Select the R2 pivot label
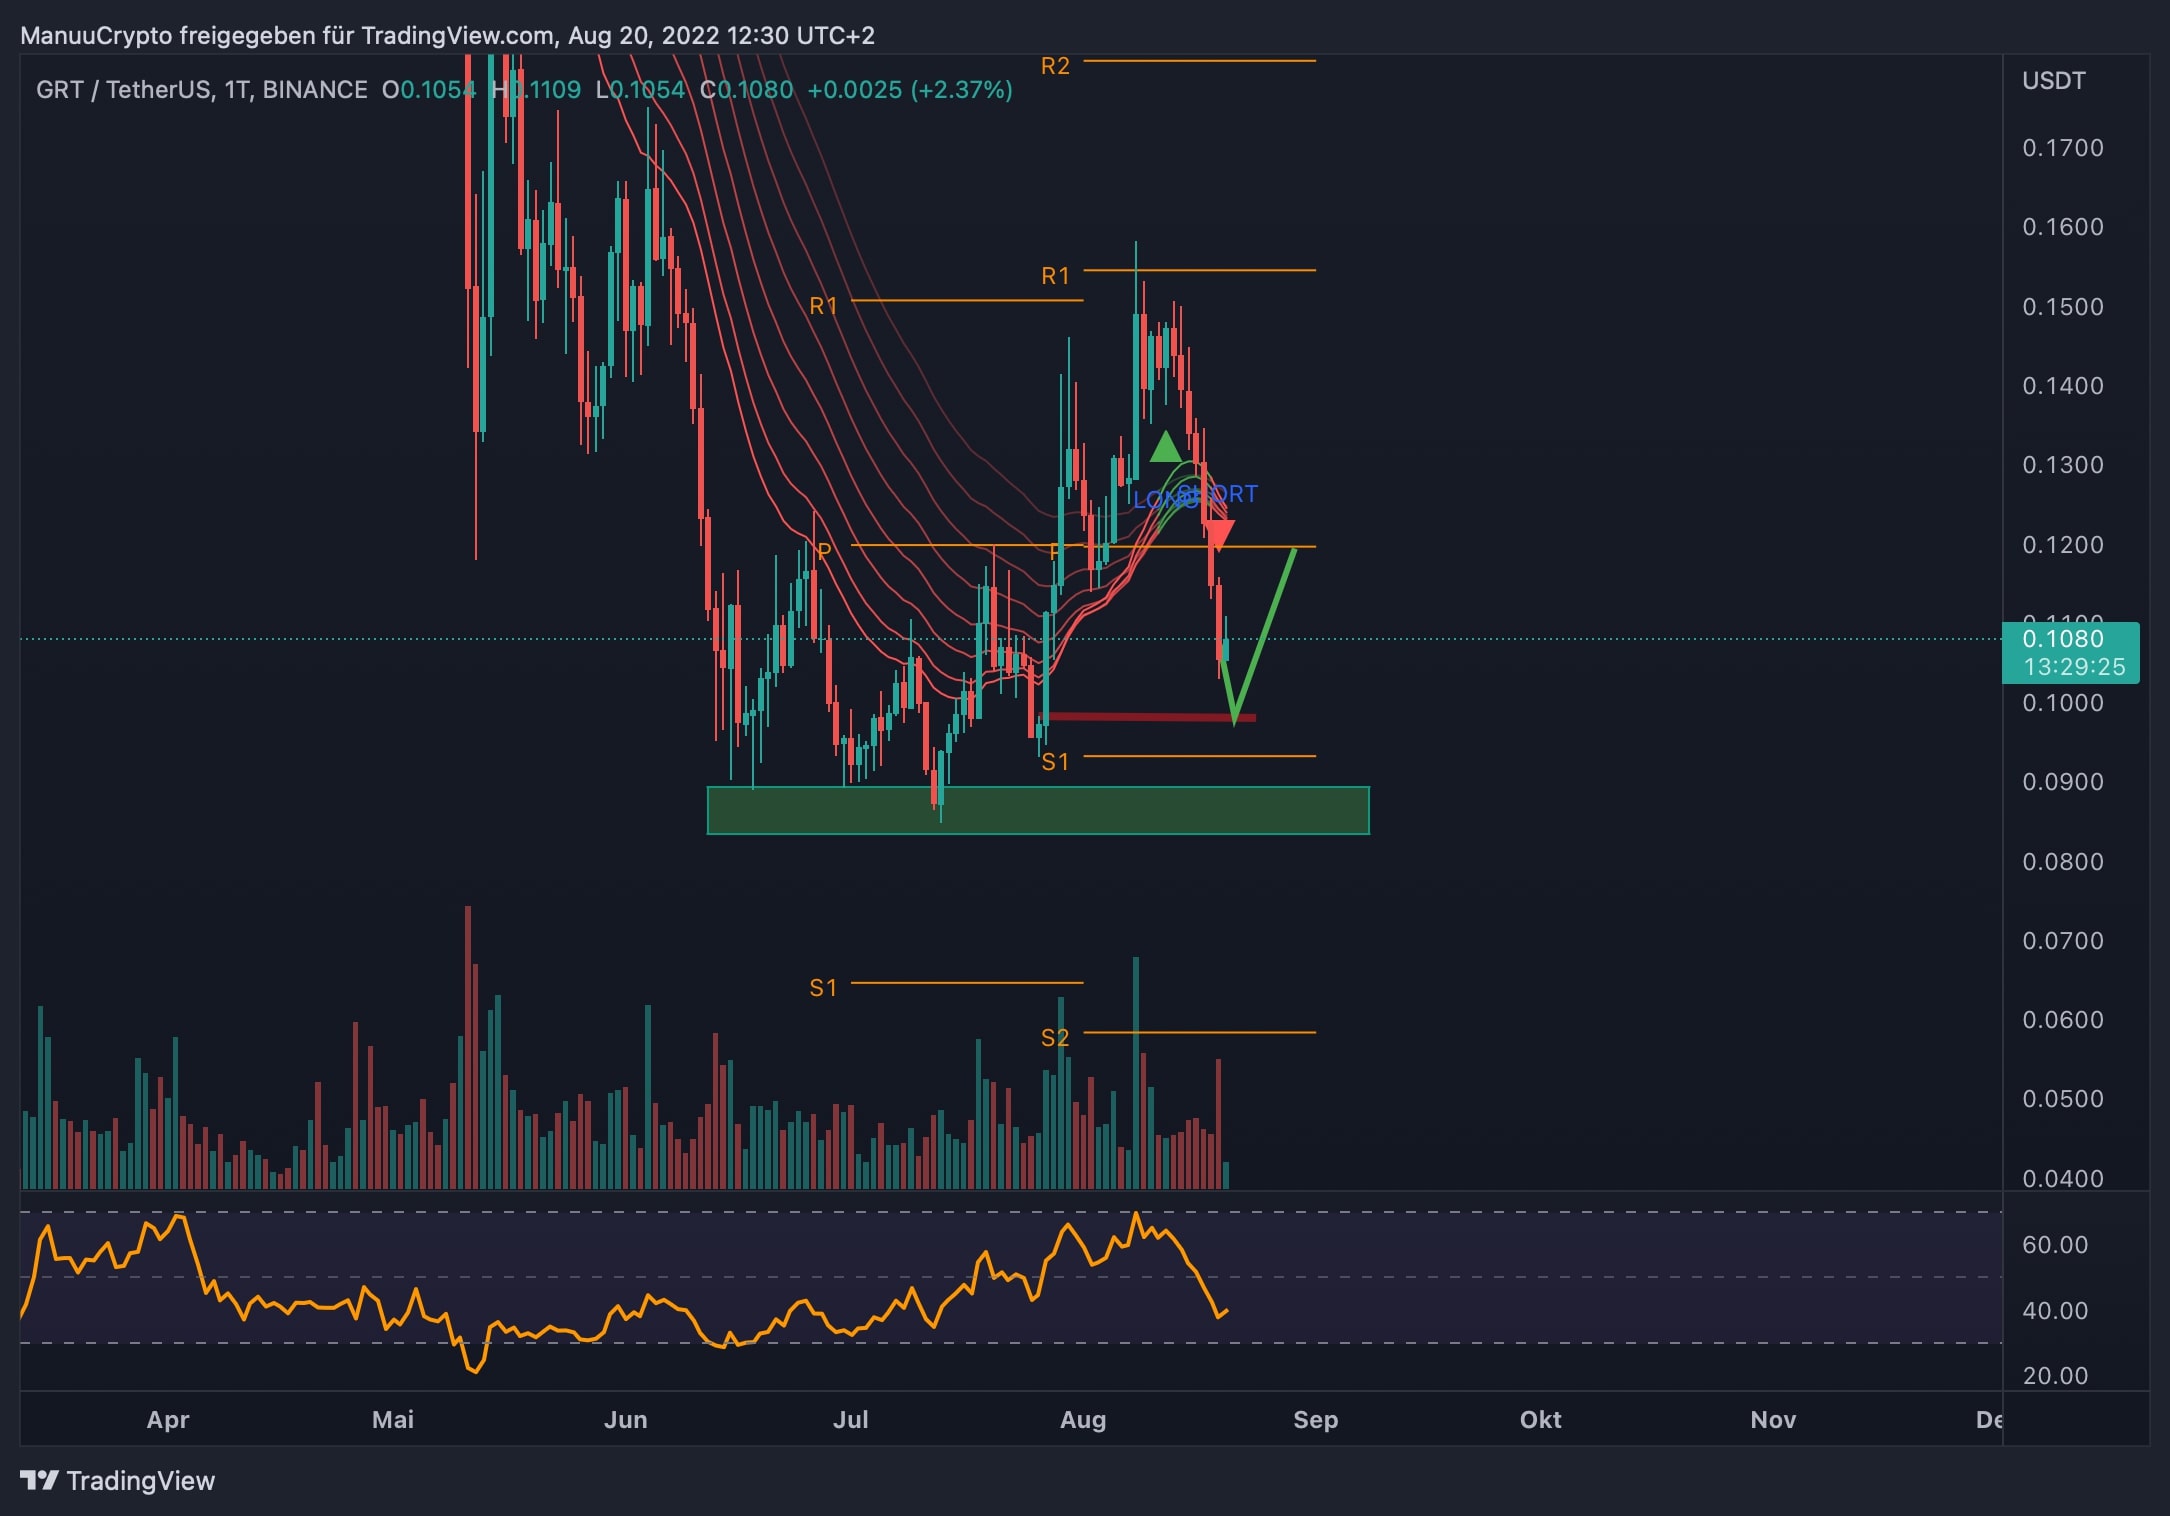This screenshot has width=2170, height=1516. pos(1055,66)
